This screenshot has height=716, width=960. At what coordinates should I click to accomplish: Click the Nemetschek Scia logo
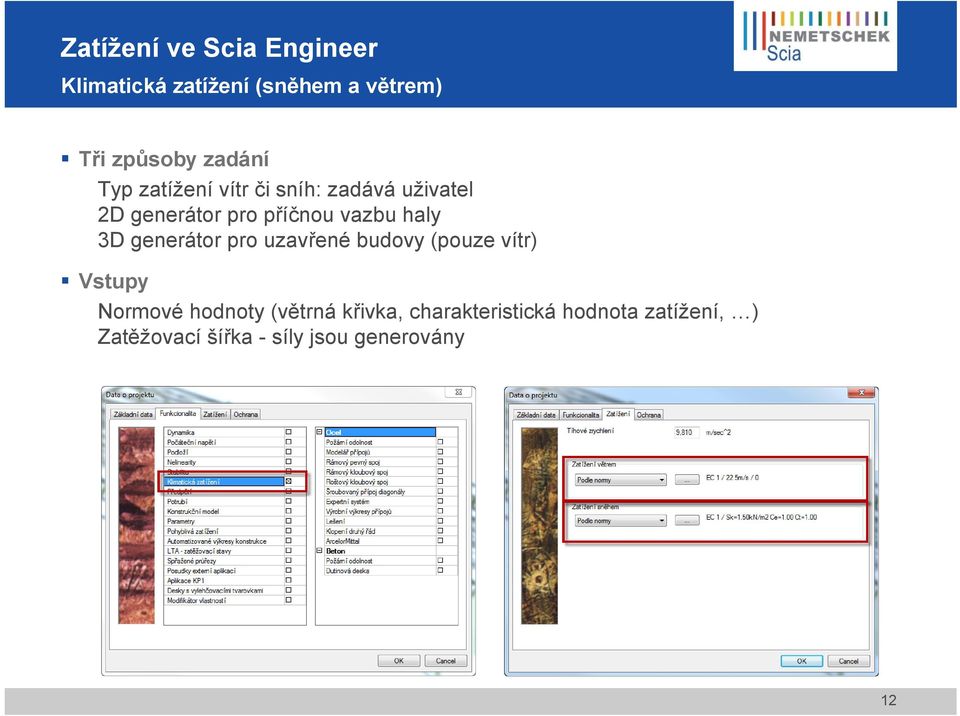pyautogui.click(x=816, y=36)
